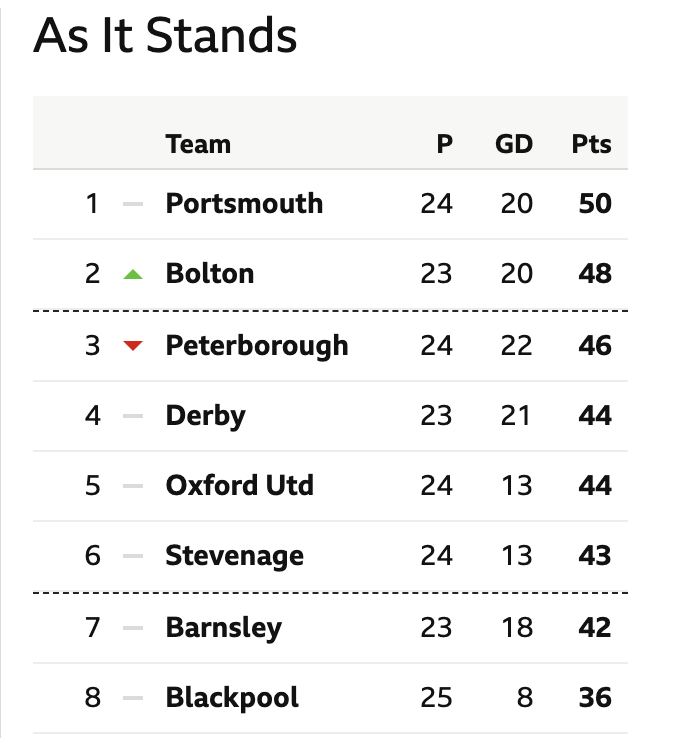Image resolution: width=690 pixels, height=738 pixels.
Task: Click the no-change dash icon beside Derby
Action: click(133, 416)
